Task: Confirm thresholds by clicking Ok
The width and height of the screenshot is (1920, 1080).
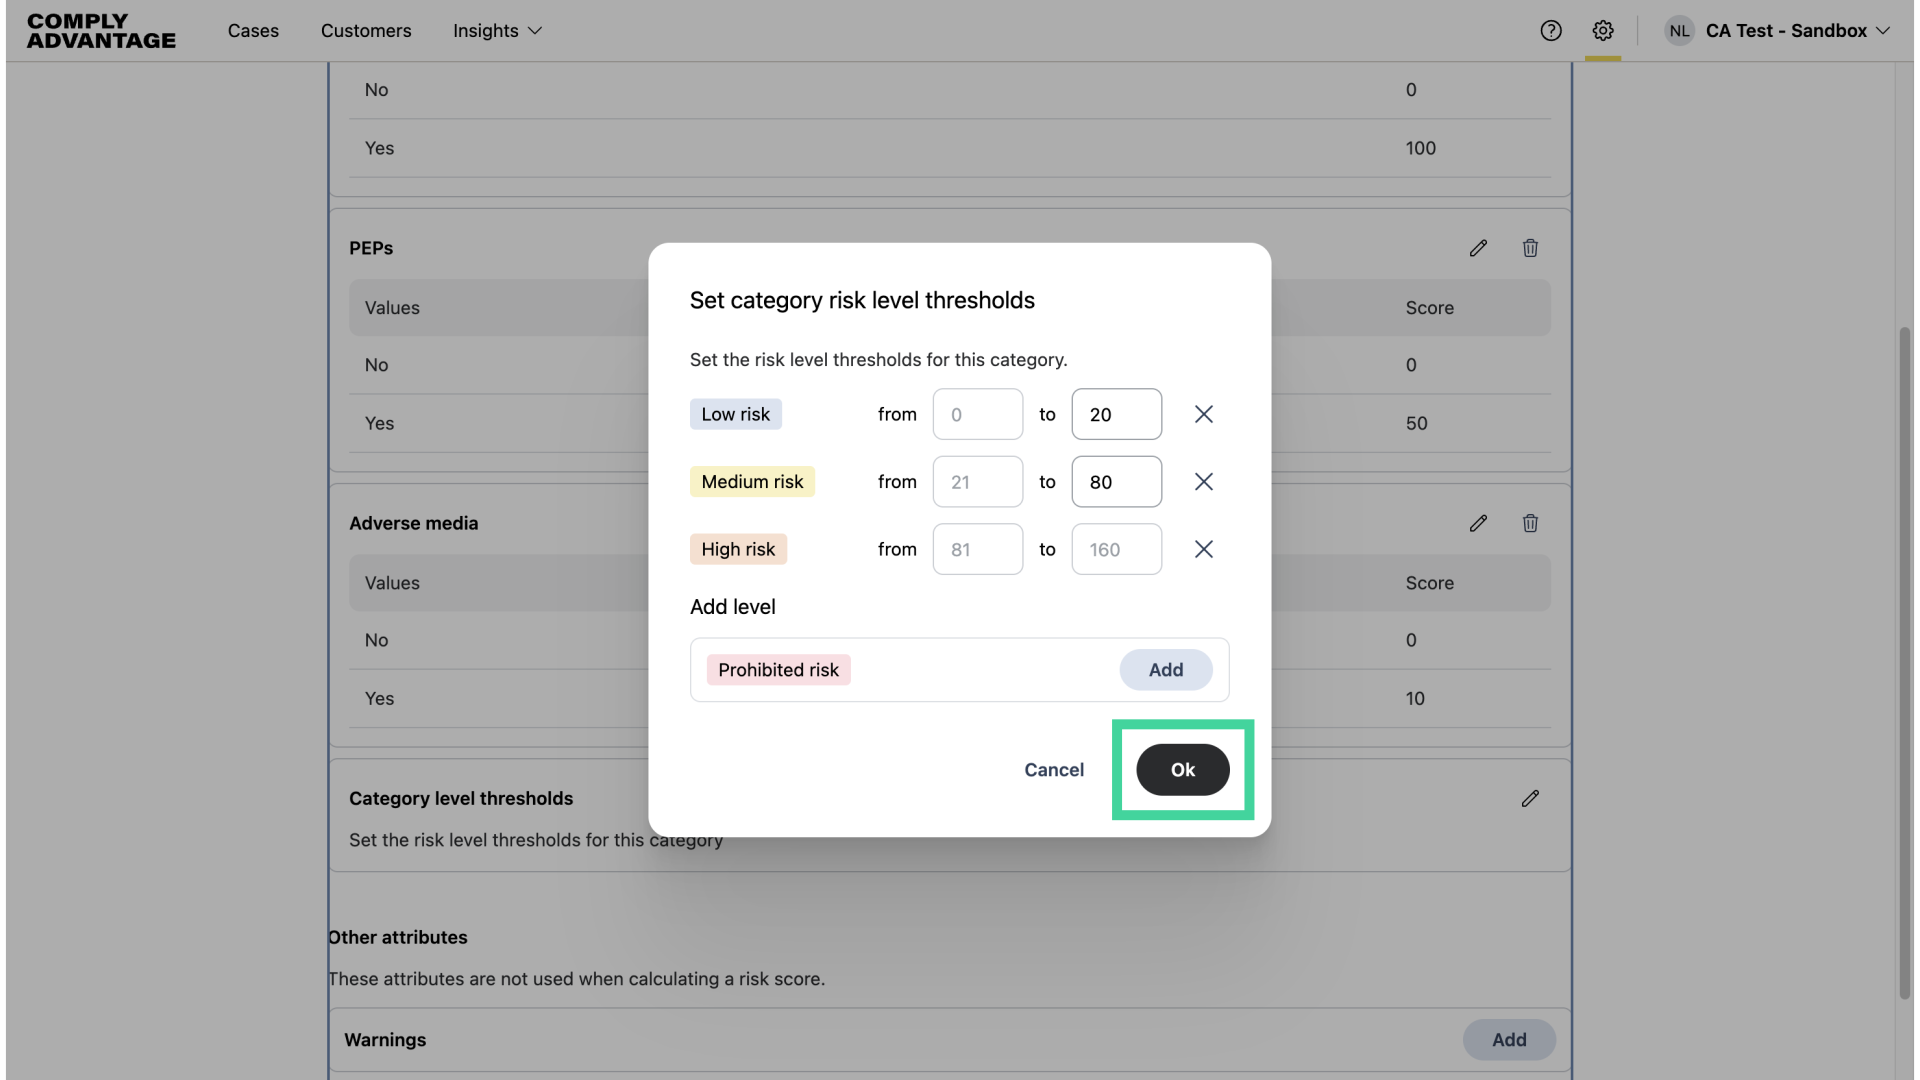Action: [1182, 770]
